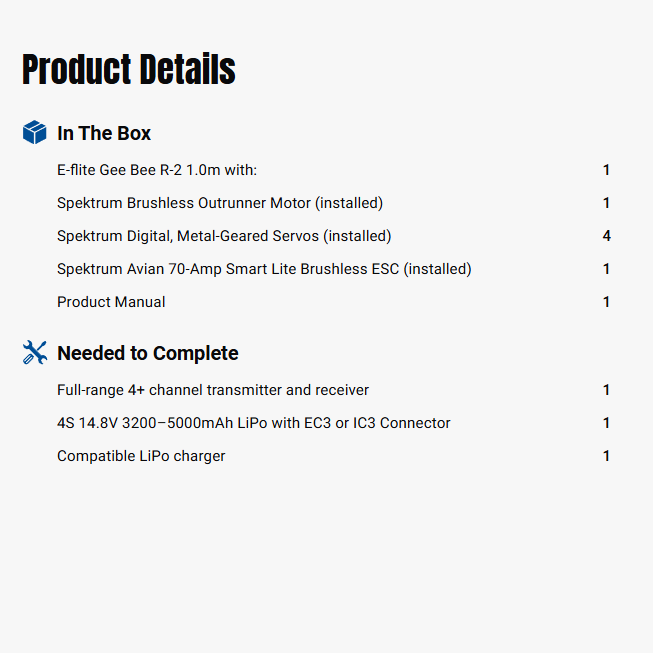Viewport: 653px width, 653px height.
Task: Click Full-range 4+ channel transmitter and receiver
Action: coord(213,390)
